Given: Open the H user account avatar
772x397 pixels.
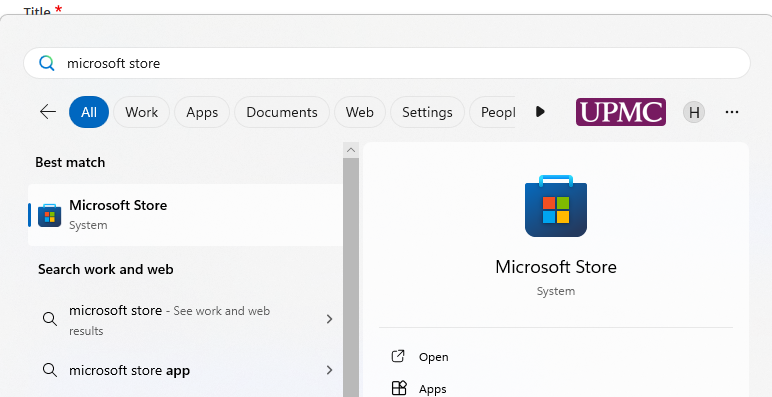Looking at the screenshot, I should click(694, 112).
